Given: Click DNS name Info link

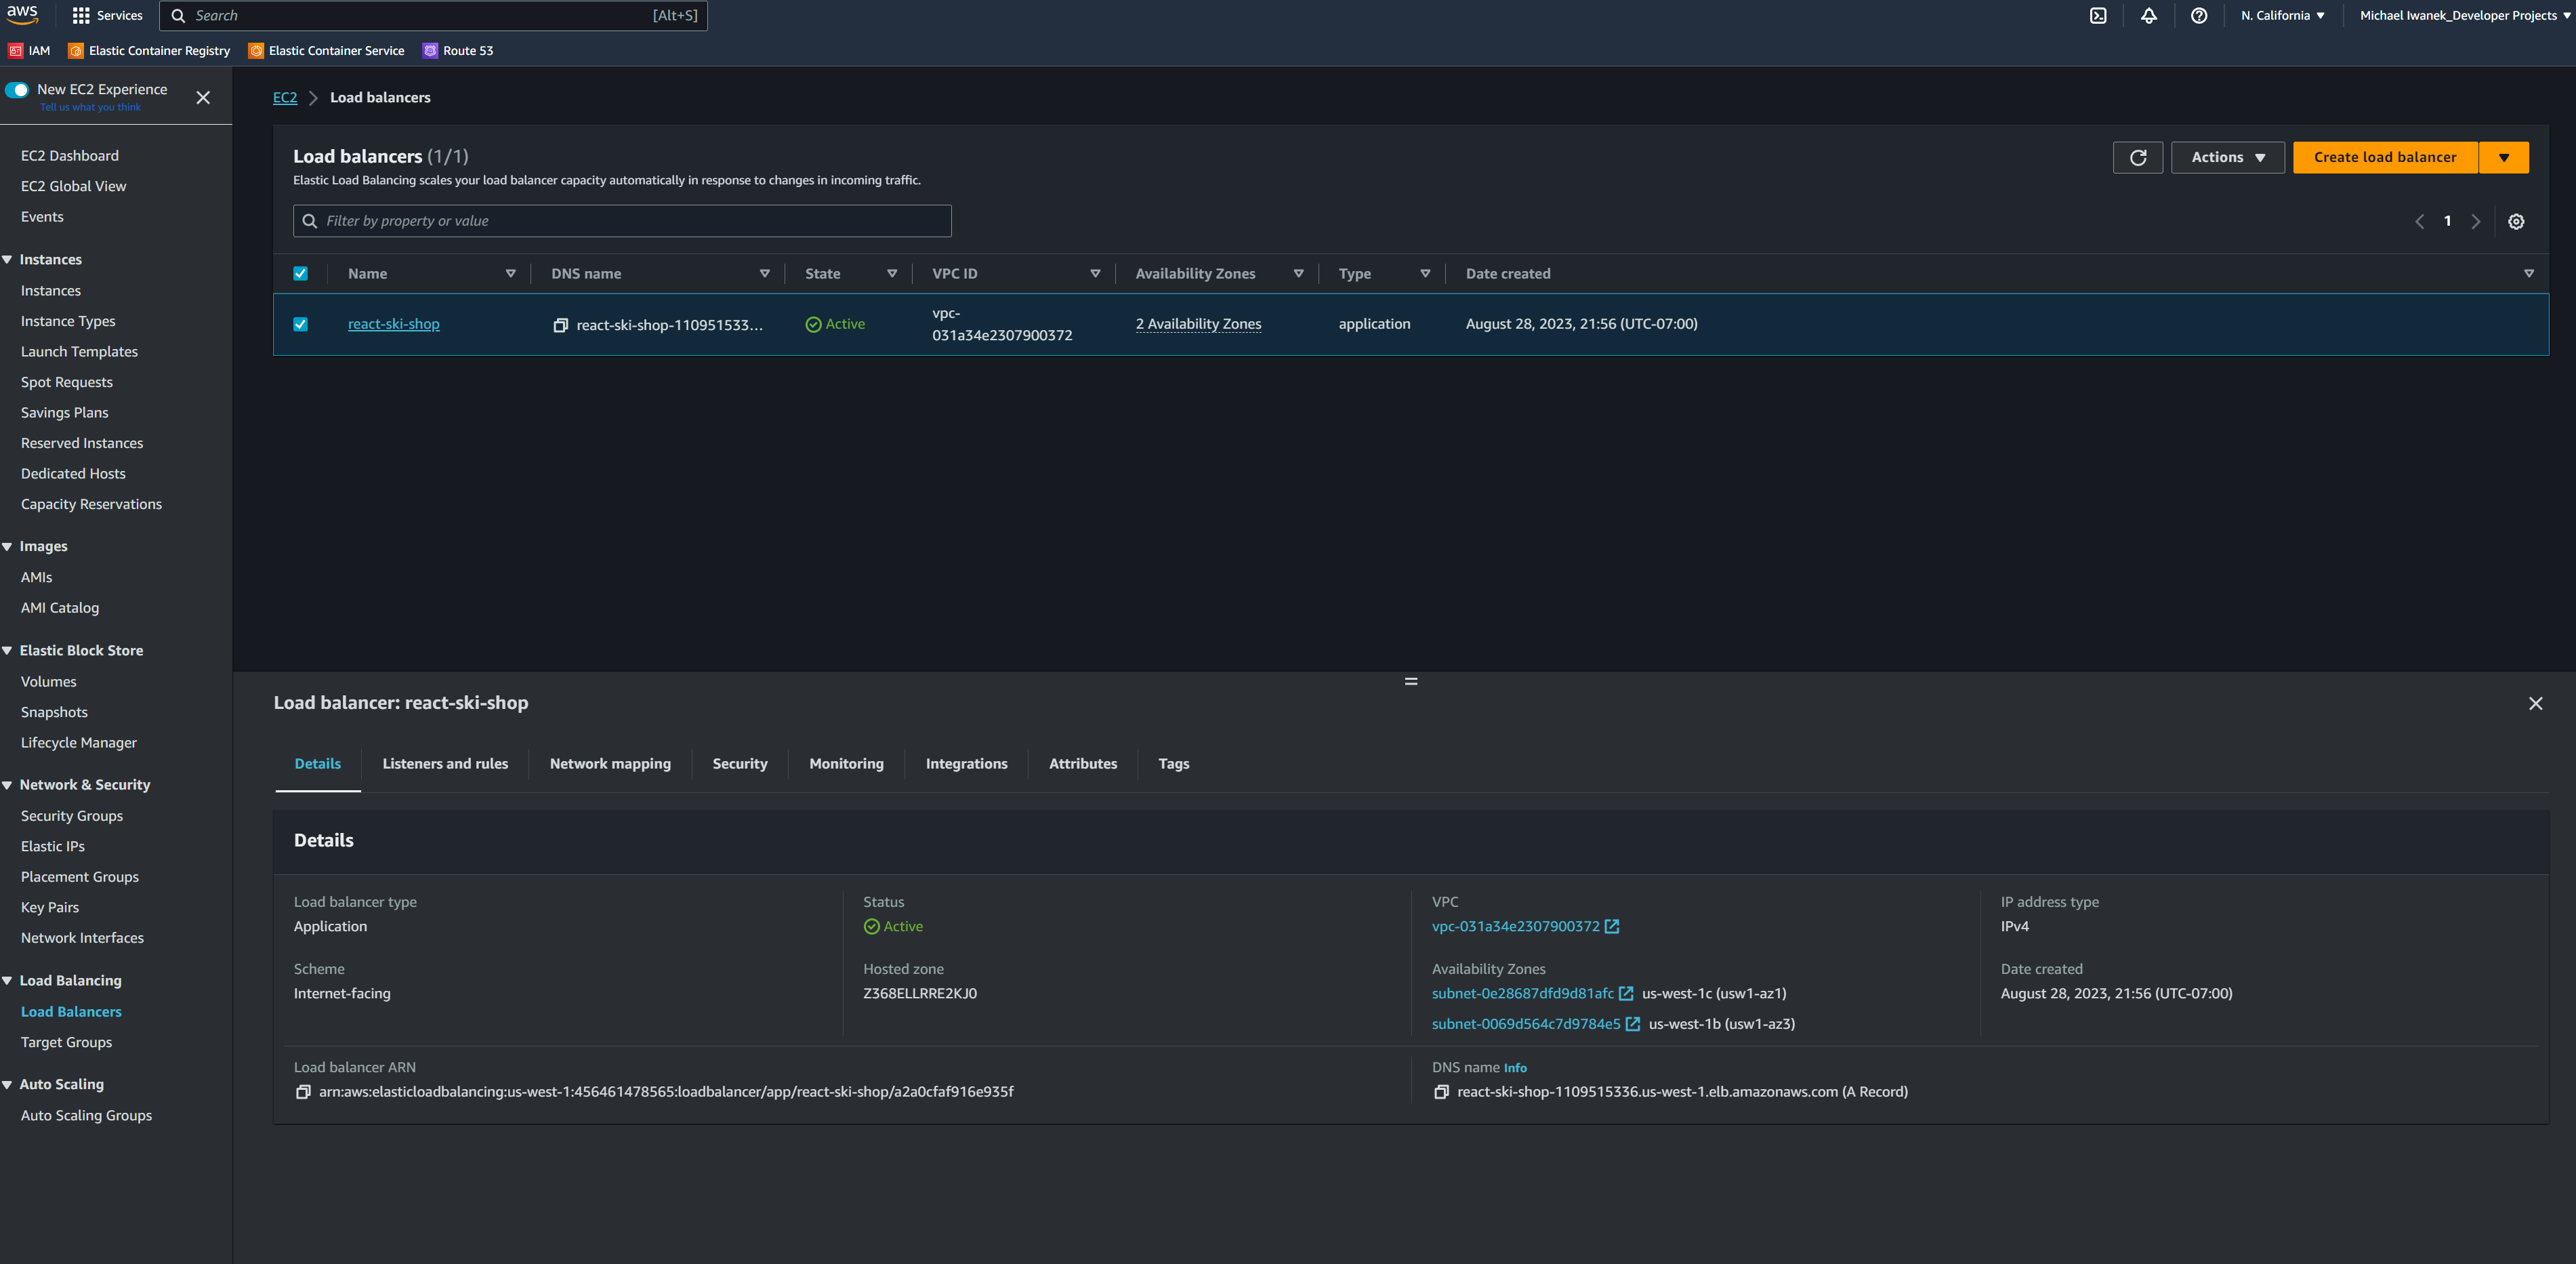Looking at the screenshot, I should (1515, 1068).
